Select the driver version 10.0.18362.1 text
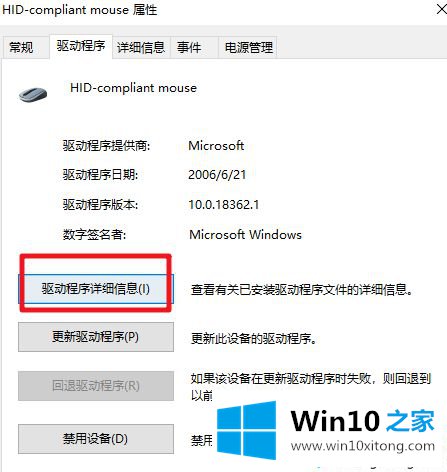The width and height of the screenshot is (447, 472). pyautogui.click(x=224, y=204)
